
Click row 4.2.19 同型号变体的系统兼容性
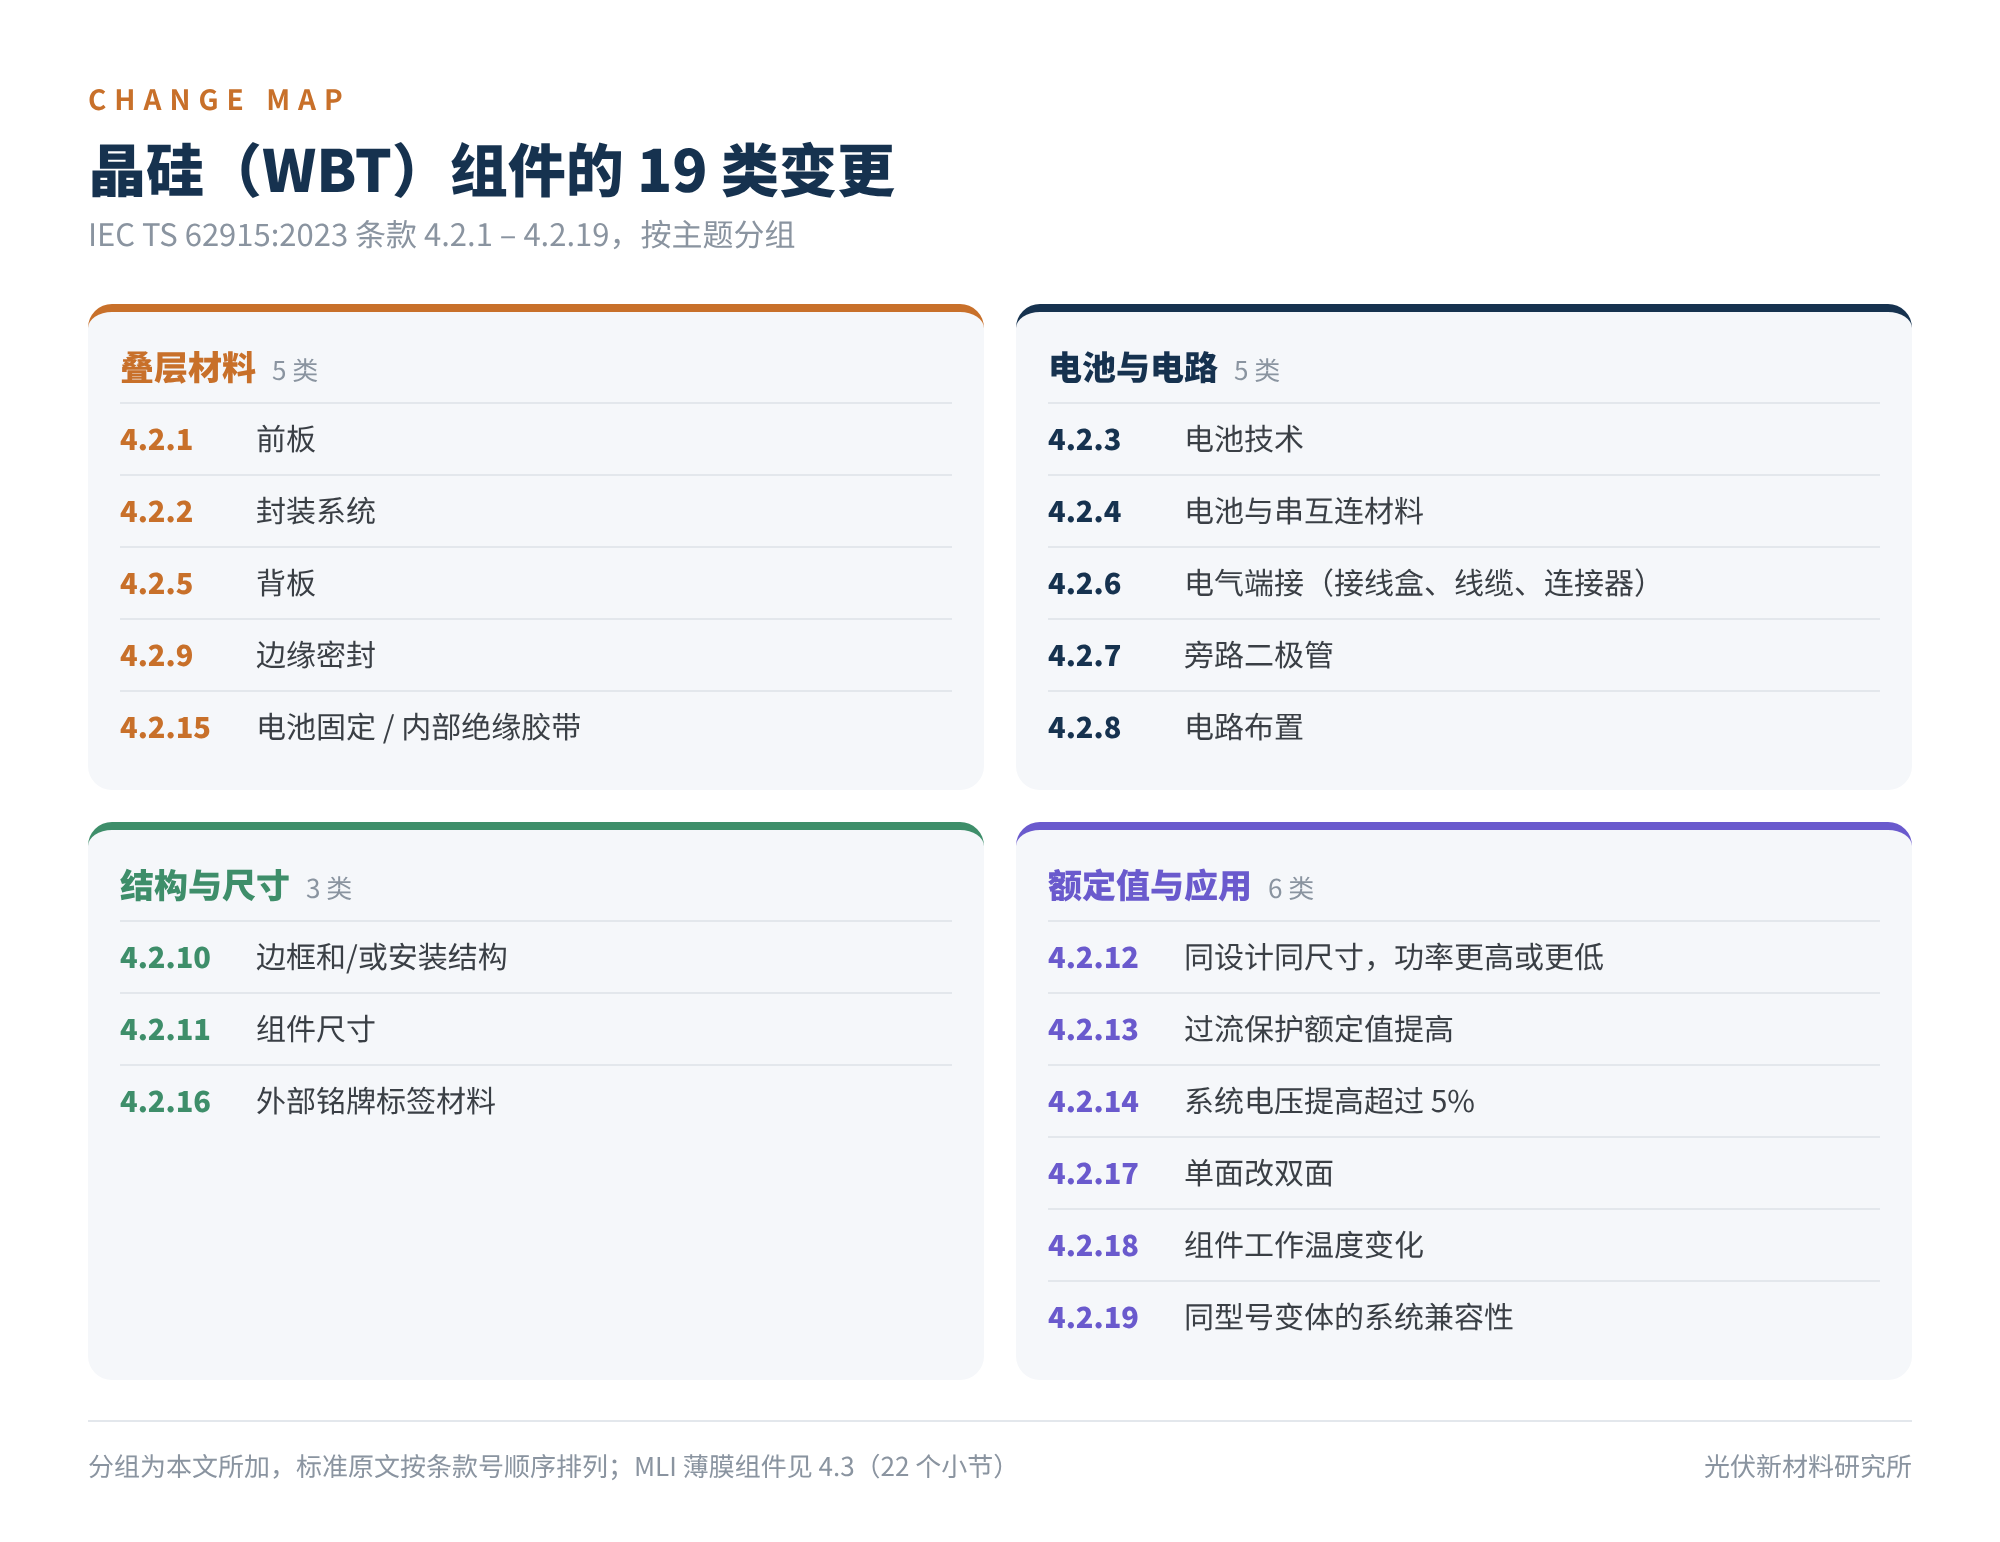1464,1317
